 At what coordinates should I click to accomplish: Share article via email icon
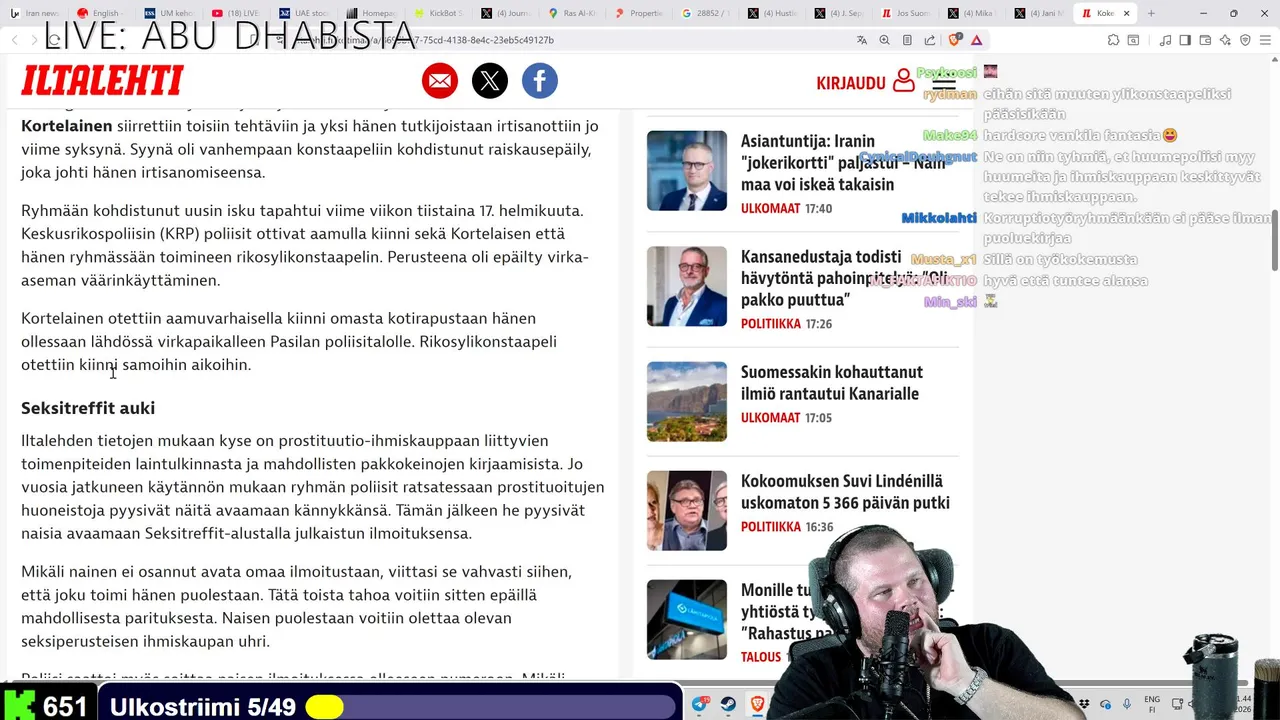[440, 81]
